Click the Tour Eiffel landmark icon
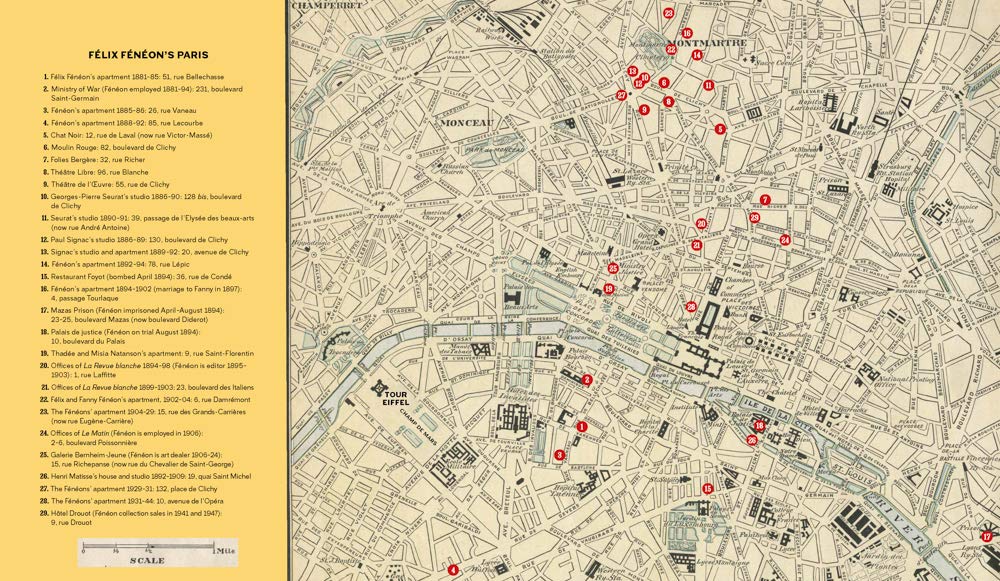 (x=379, y=387)
